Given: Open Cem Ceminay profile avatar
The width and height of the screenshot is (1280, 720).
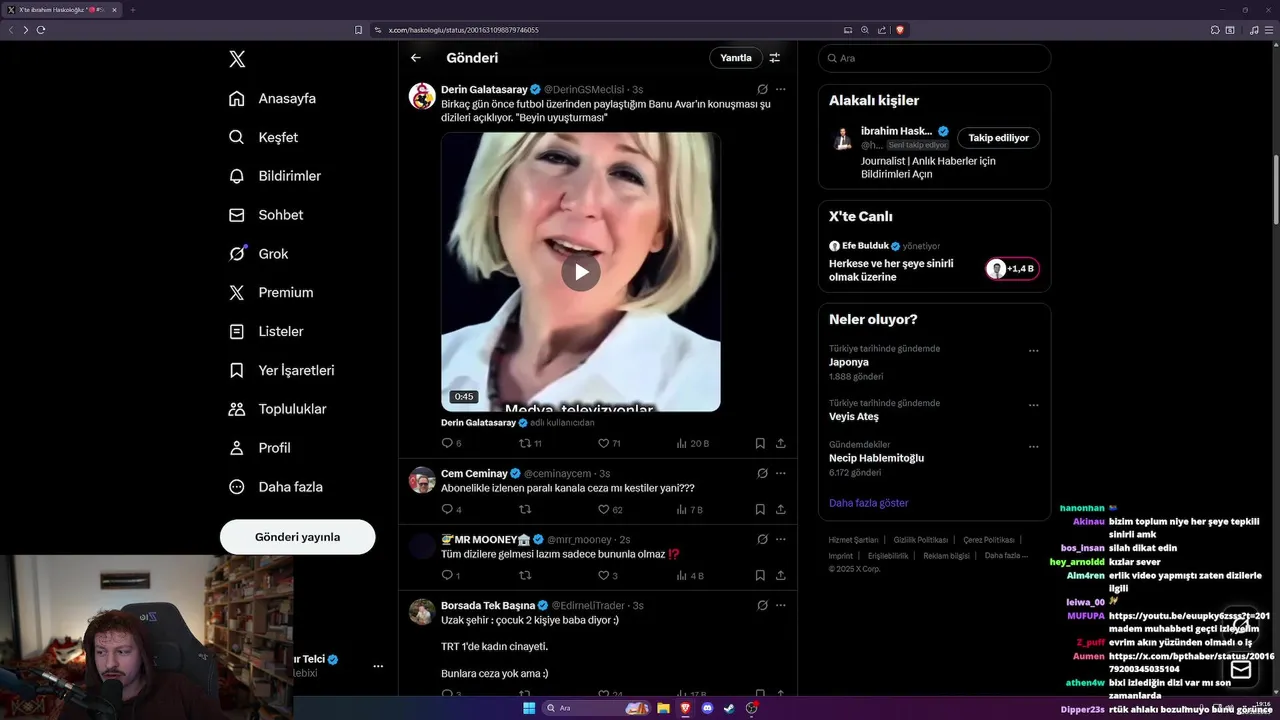Looking at the screenshot, I should (x=422, y=480).
